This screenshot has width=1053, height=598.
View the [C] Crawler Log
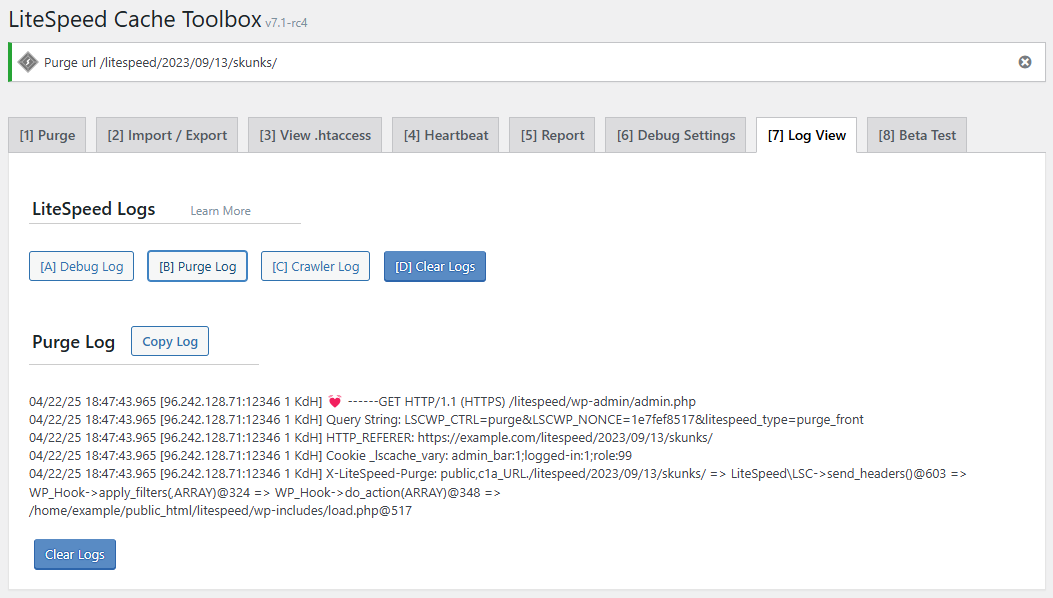pyautogui.click(x=316, y=266)
